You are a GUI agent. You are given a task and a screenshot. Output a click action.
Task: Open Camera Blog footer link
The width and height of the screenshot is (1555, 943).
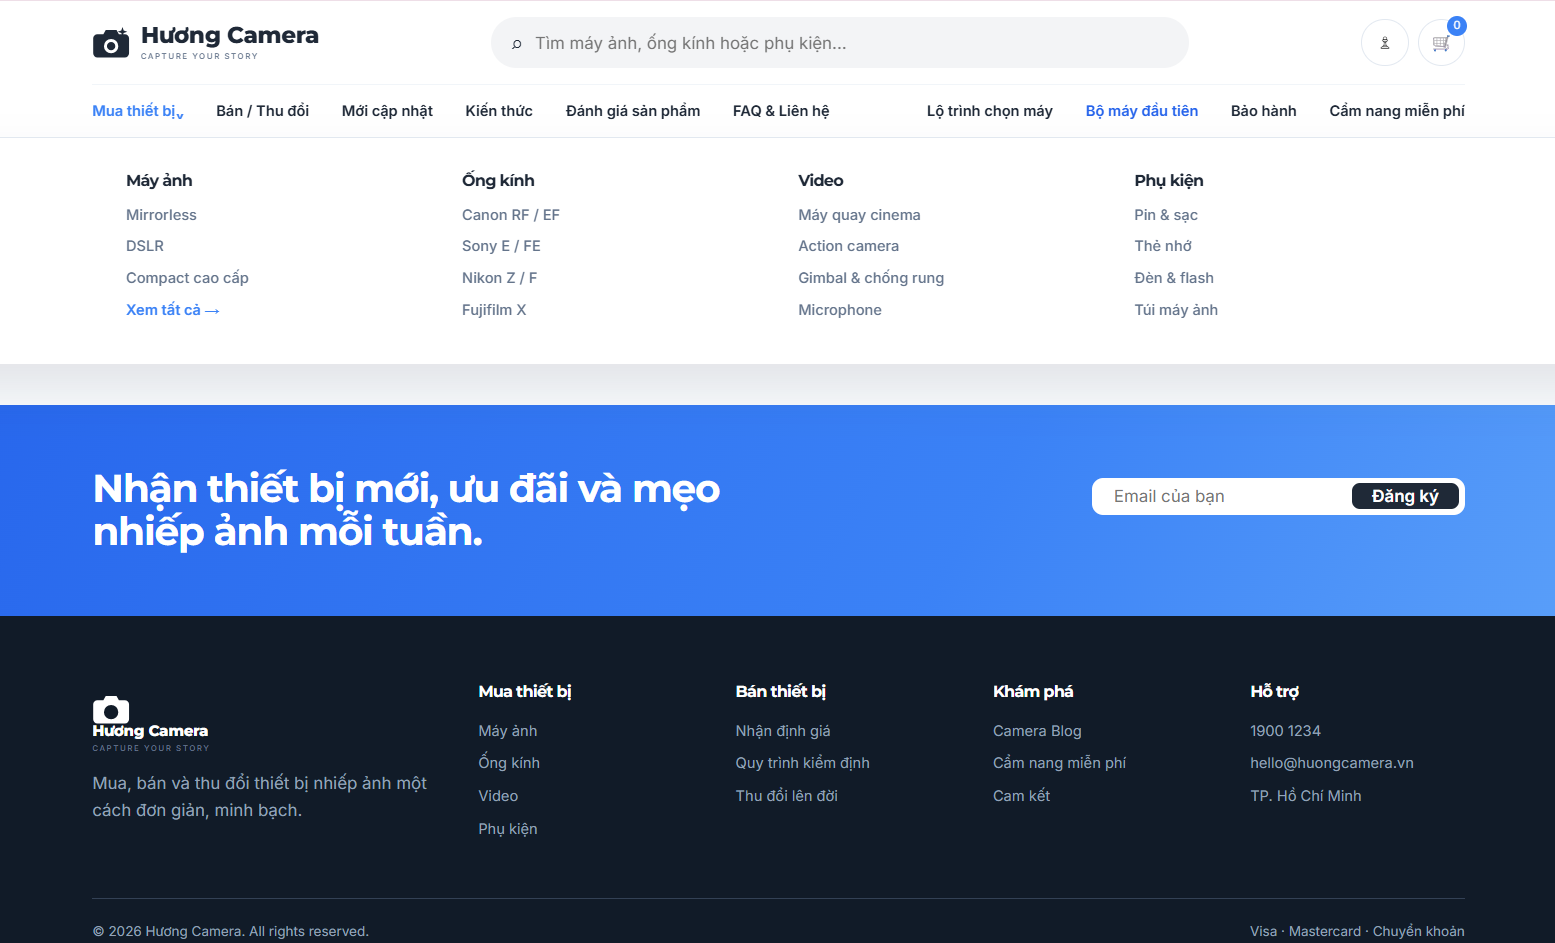pyautogui.click(x=1037, y=731)
